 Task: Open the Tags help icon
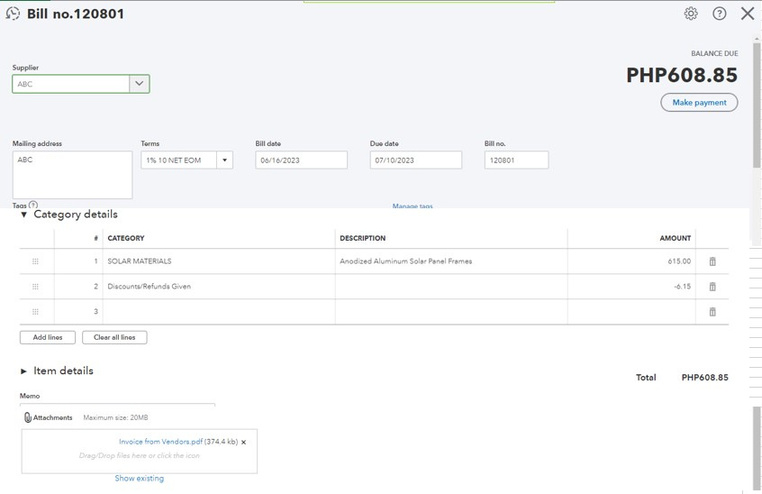33,205
